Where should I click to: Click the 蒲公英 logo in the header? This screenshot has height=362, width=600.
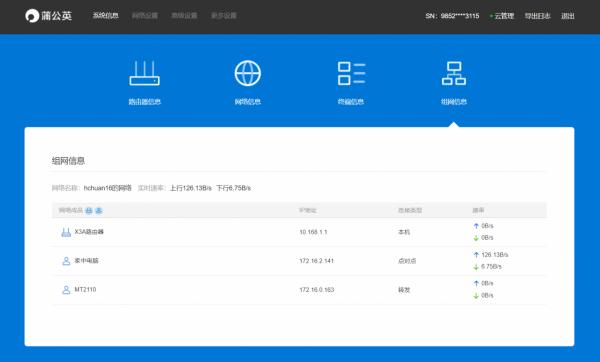coord(48,16)
